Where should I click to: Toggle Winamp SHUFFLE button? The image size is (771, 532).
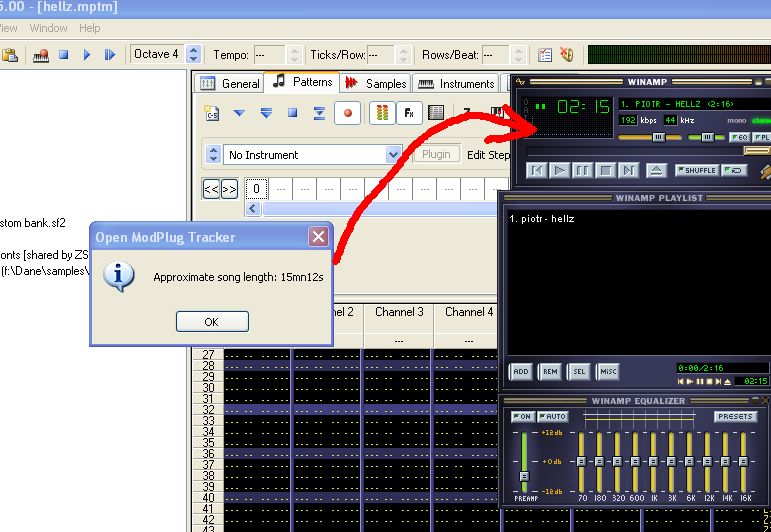coord(697,170)
